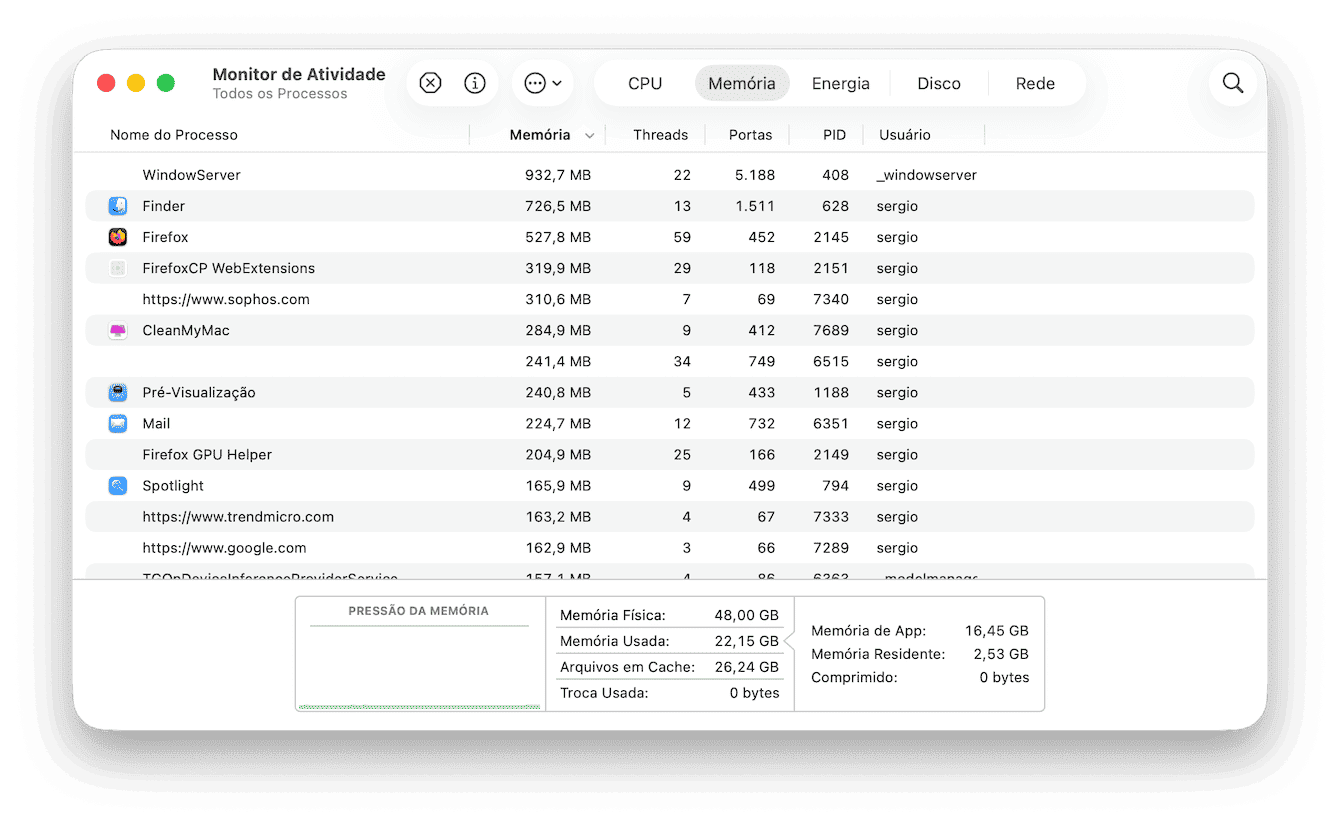Sort by Portas column header
Screen dimensions: 1340x826
(750, 135)
